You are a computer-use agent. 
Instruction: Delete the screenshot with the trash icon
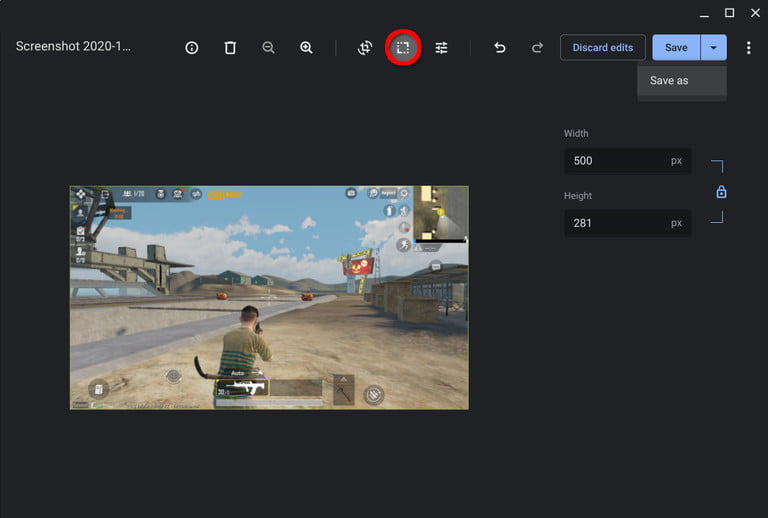click(230, 47)
